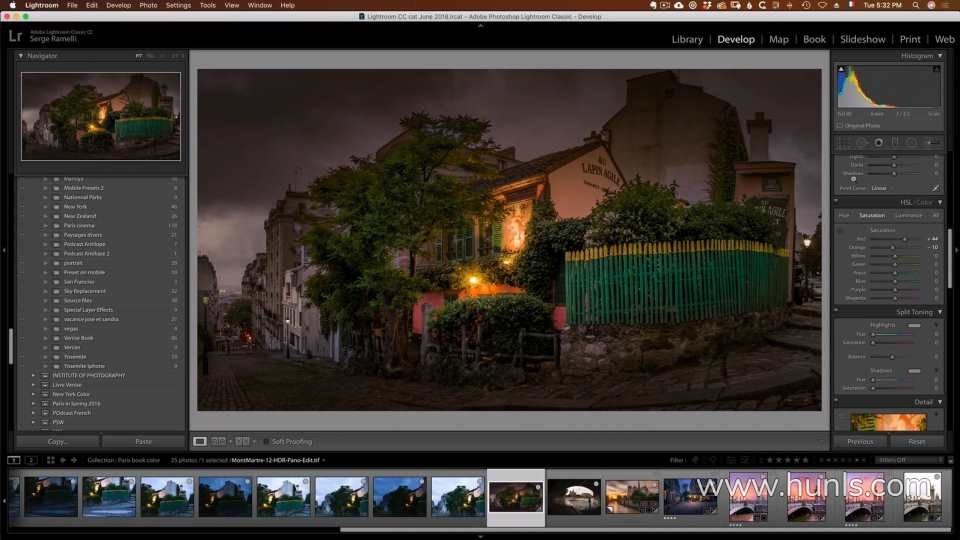Select the main window display icon
960x540 pixels.
tap(14, 460)
